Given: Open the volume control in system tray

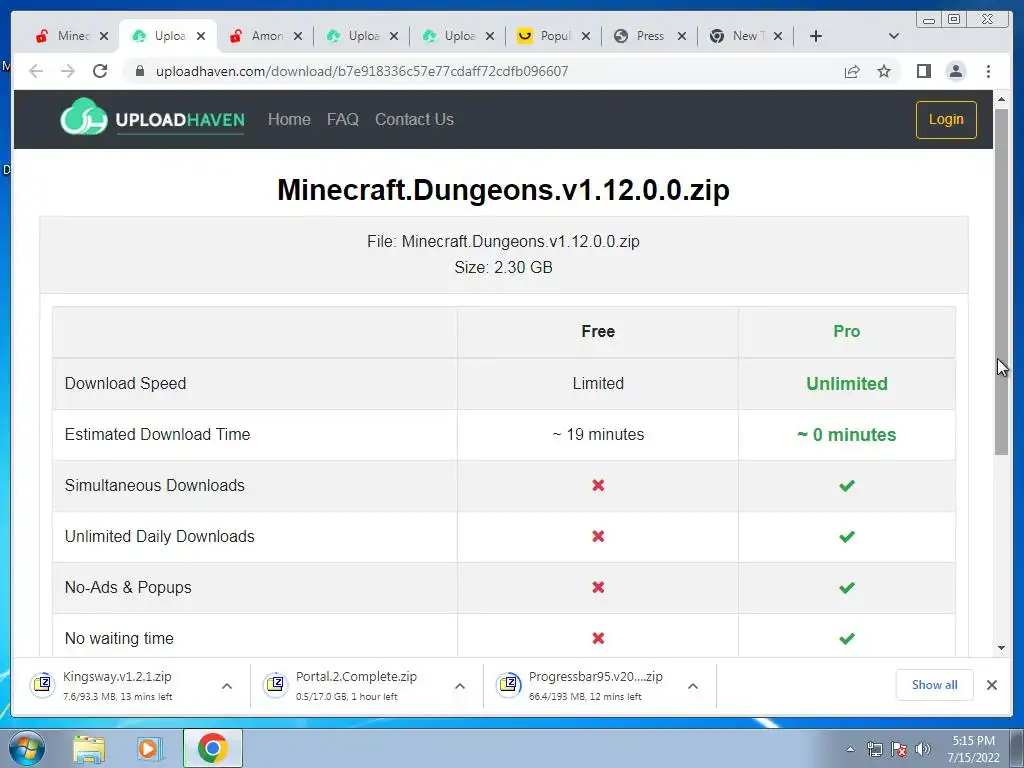Looking at the screenshot, I should click(922, 749).
